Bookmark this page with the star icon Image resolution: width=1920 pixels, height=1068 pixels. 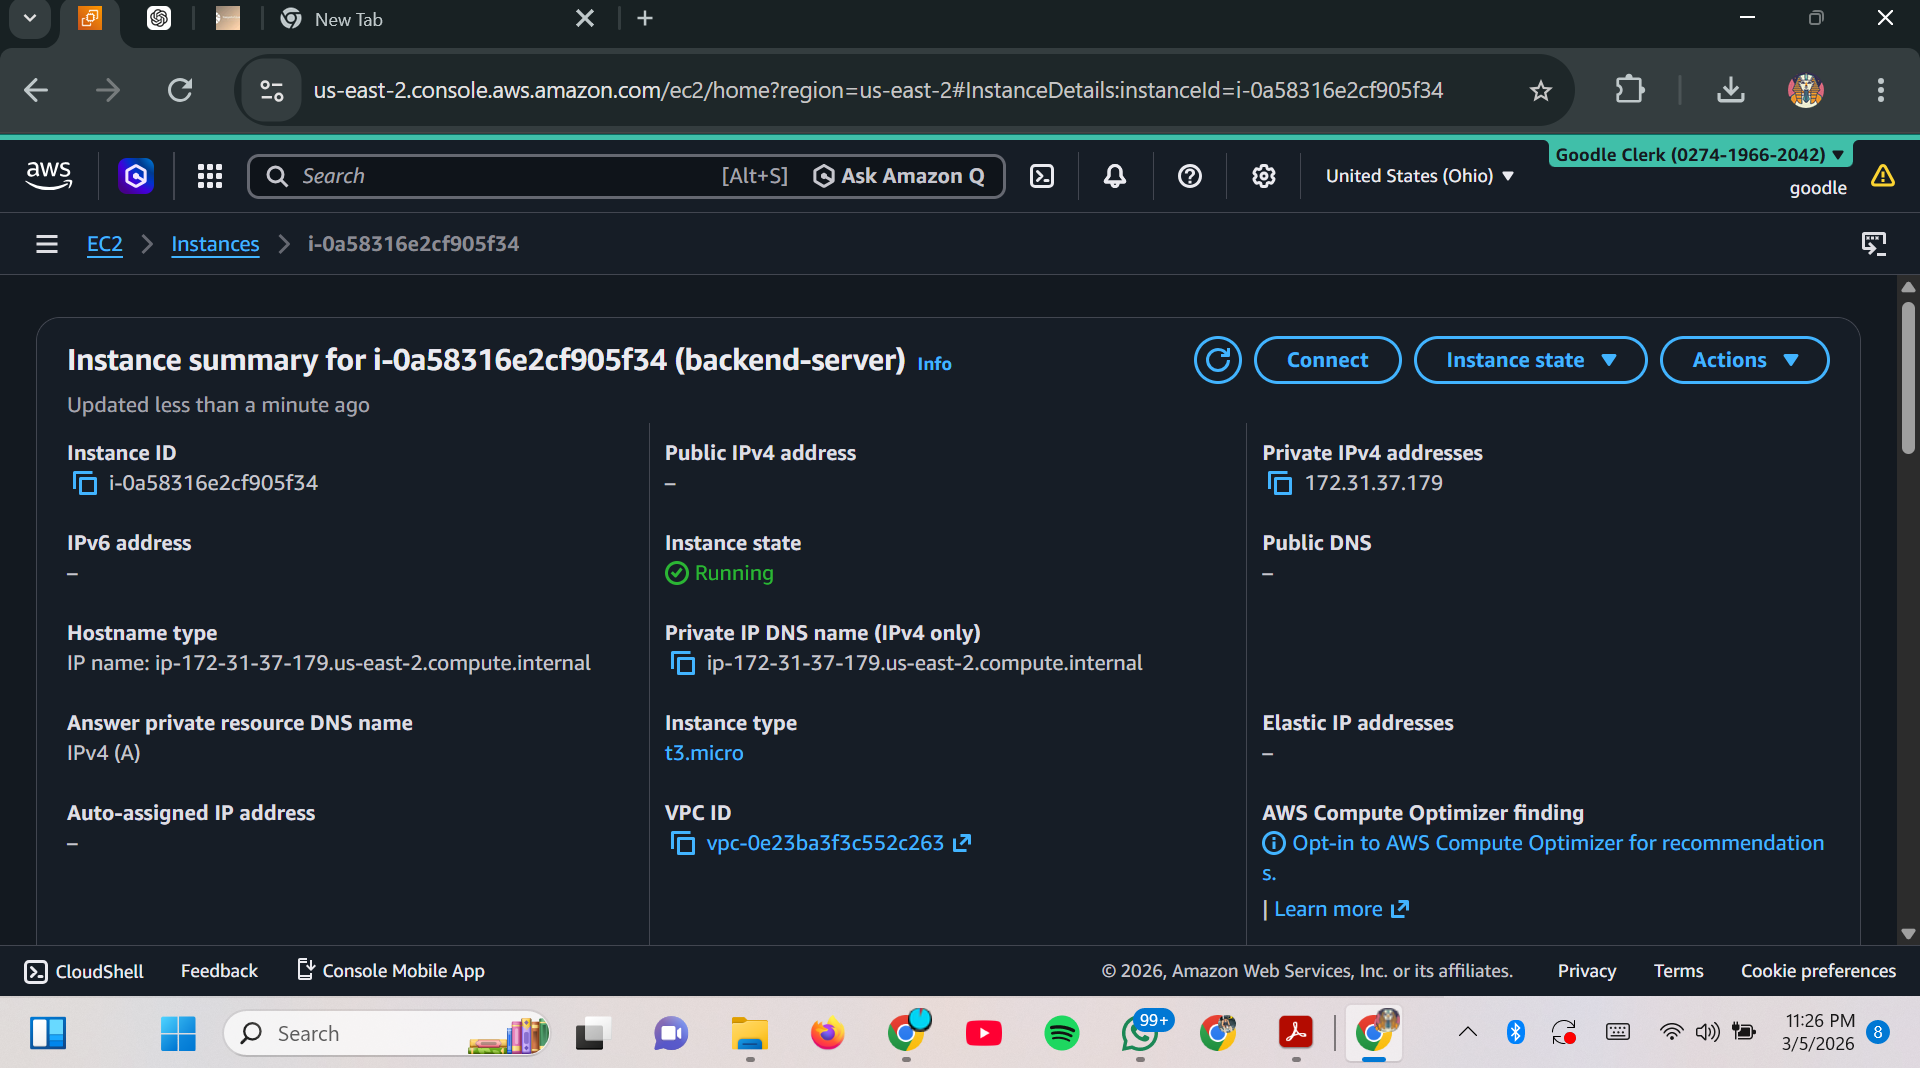point(1540,91)
